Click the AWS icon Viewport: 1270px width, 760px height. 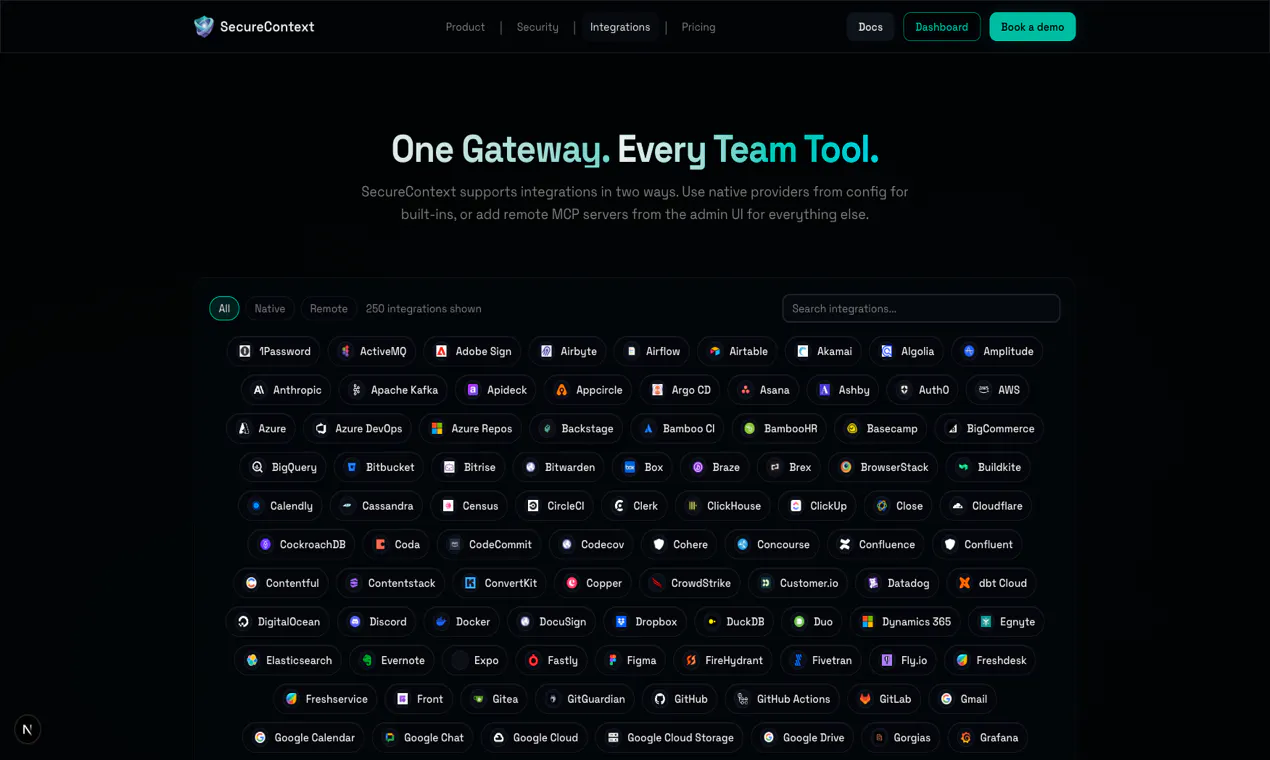coord(984,390)
